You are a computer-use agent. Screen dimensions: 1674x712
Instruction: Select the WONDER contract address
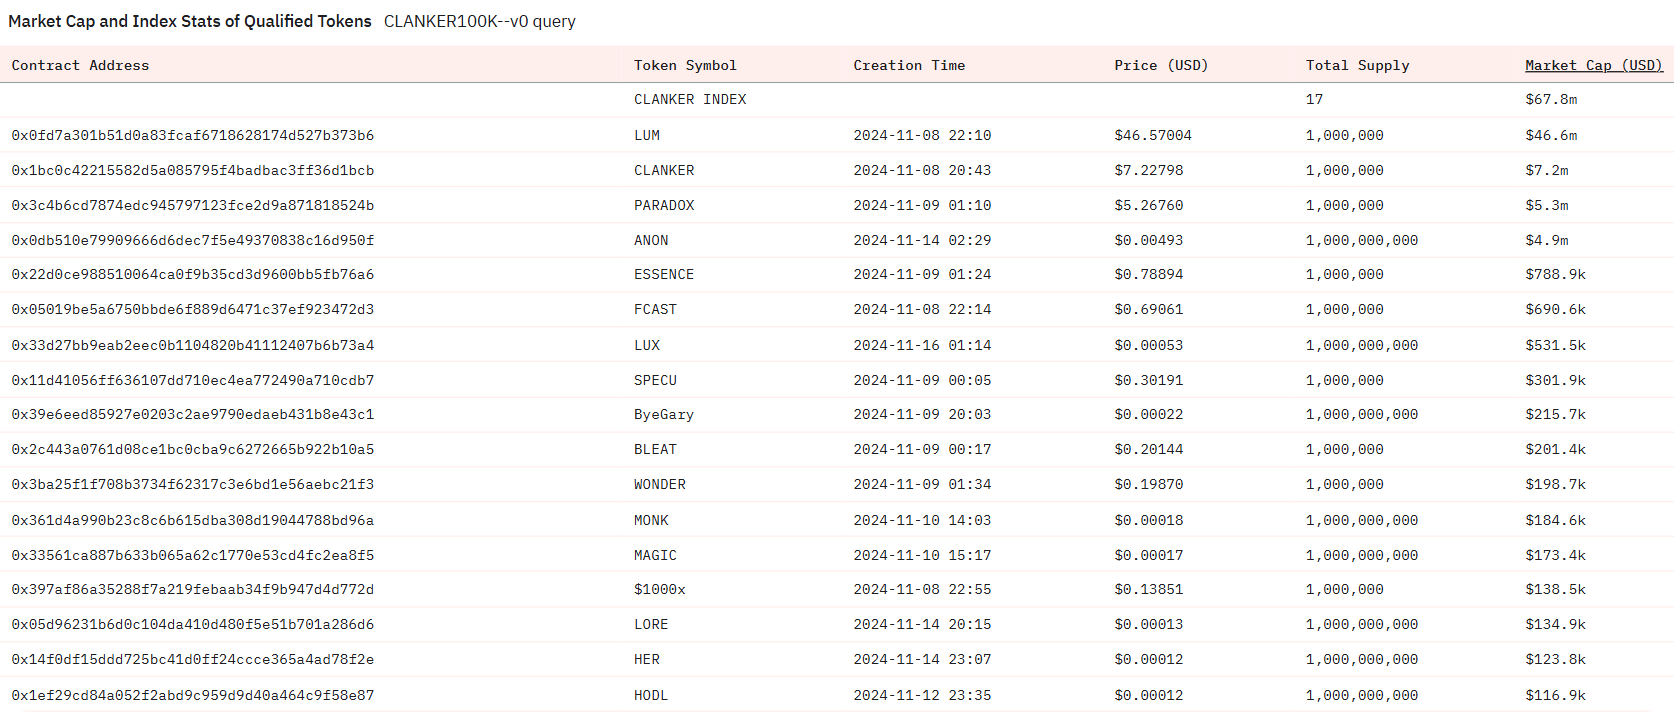pos(193,484)
